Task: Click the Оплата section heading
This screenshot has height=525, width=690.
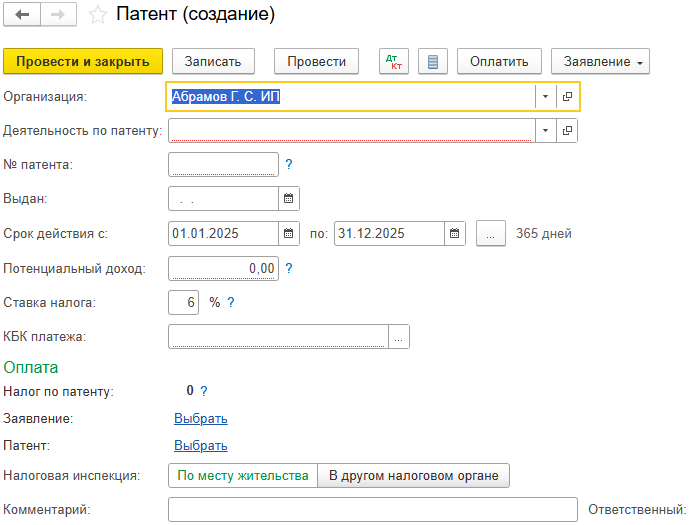Action: (x=31, y=367)
